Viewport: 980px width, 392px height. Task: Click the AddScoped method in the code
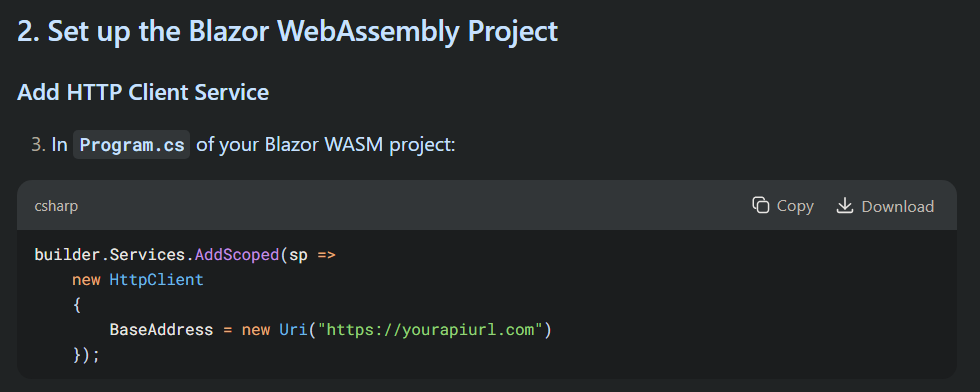point(237,255)
